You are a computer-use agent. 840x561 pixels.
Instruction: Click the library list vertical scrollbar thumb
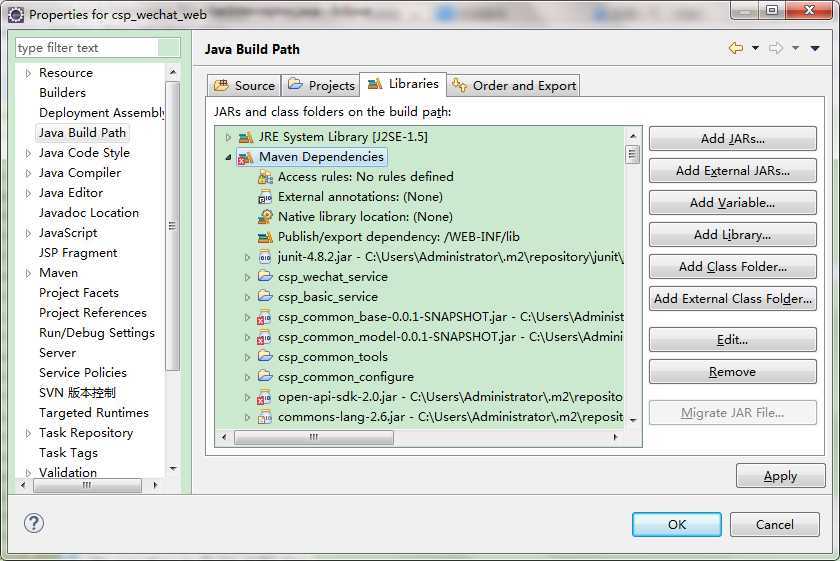[x=633, y=154]
